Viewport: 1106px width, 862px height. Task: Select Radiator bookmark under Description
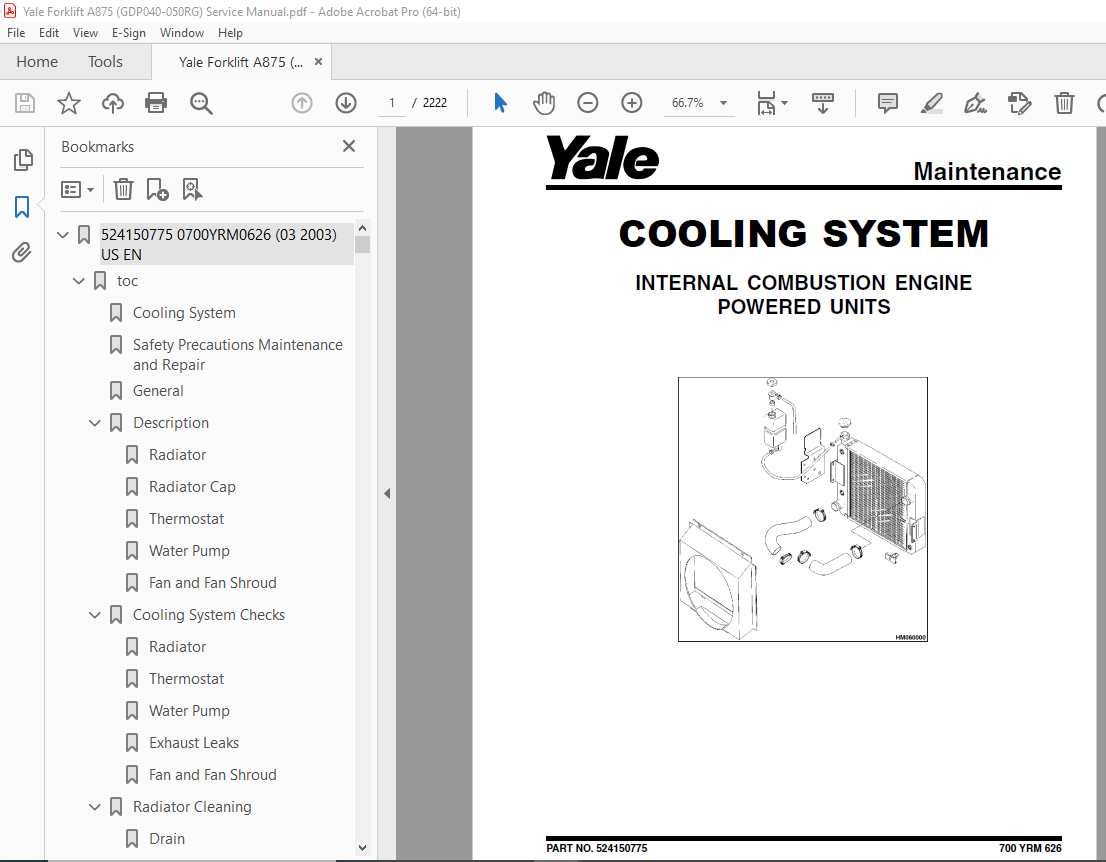click(x=177, y=455)
